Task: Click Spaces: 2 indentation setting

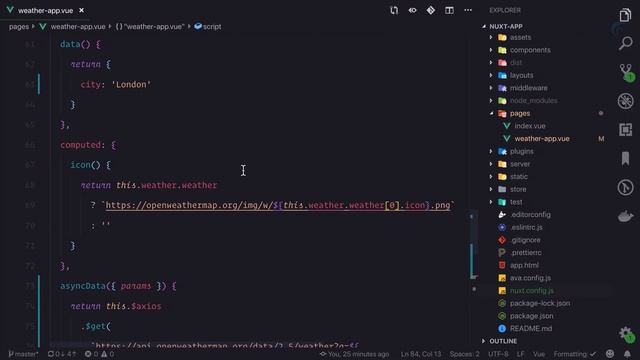Action: pos(464,354)
